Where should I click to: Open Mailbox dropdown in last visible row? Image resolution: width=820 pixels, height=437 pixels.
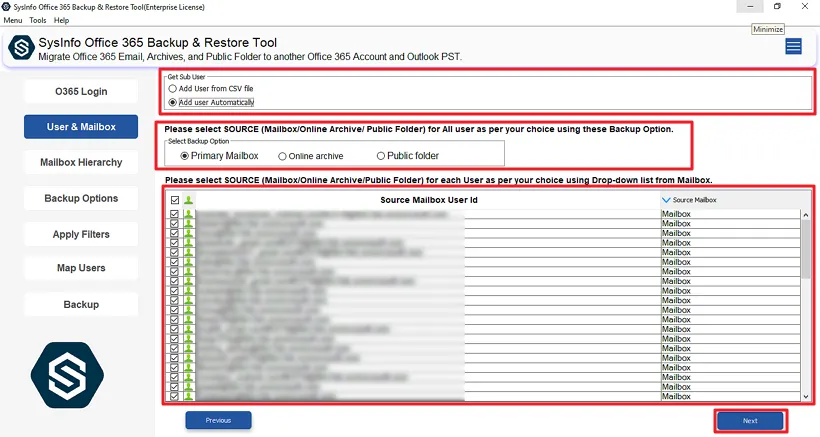731,396
